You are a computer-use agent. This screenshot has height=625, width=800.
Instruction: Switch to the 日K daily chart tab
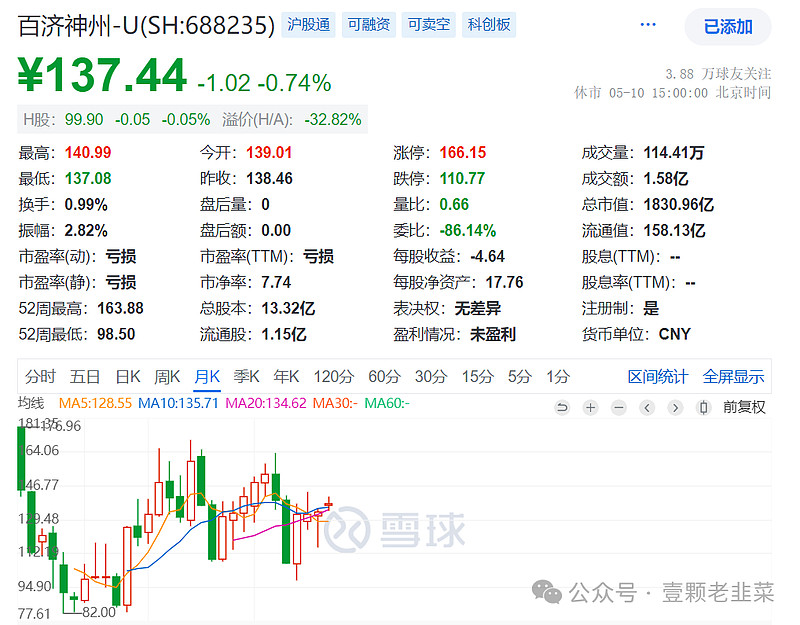(128, 377)
